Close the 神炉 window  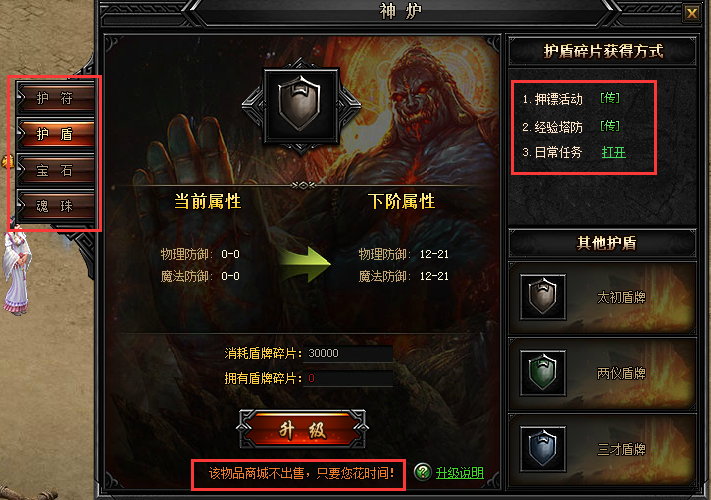click(692, 13)
